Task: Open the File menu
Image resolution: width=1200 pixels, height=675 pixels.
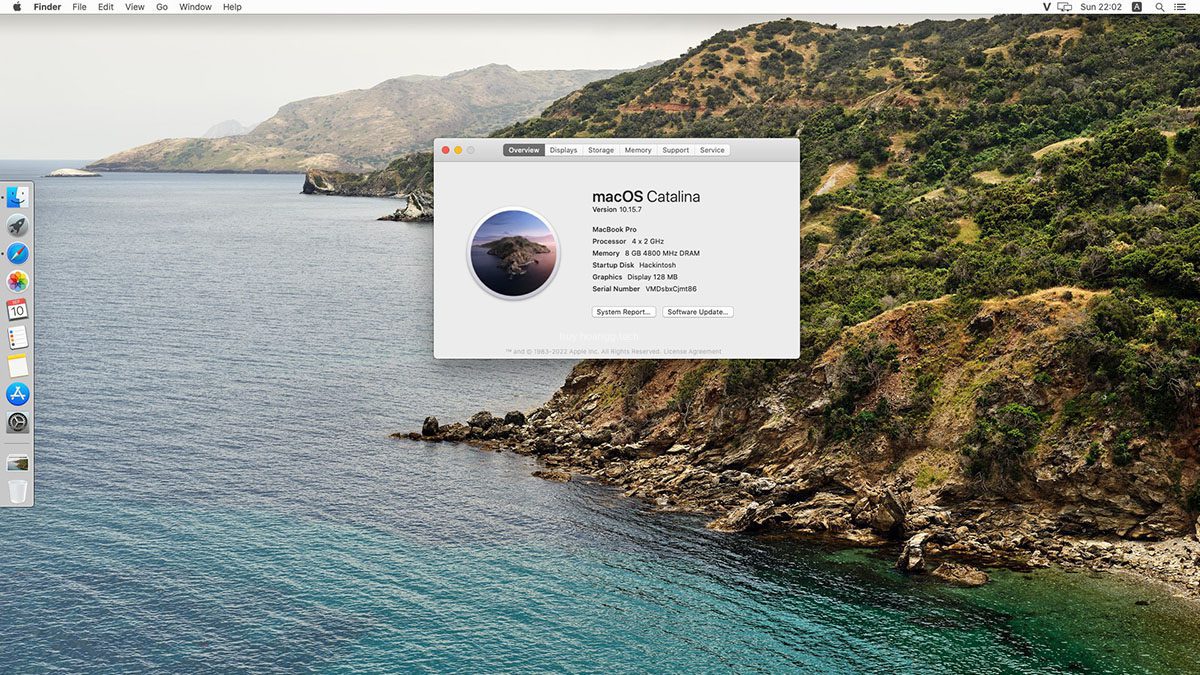Action: point(79,7)
